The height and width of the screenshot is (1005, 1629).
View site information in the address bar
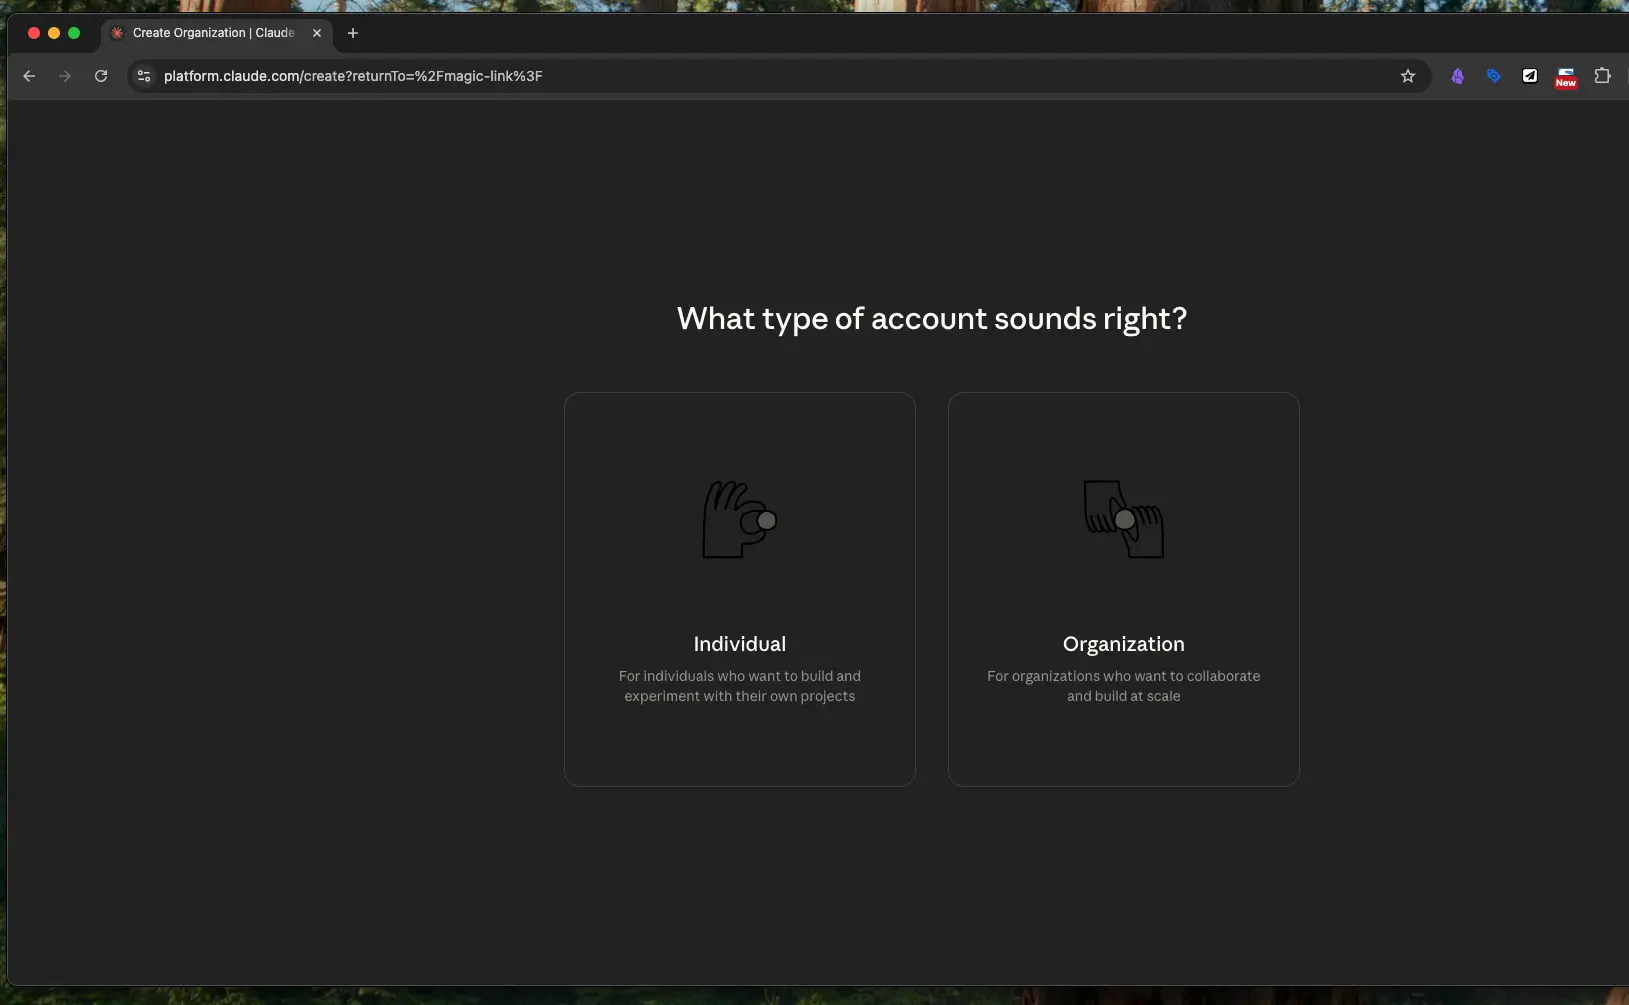[144, 76]
